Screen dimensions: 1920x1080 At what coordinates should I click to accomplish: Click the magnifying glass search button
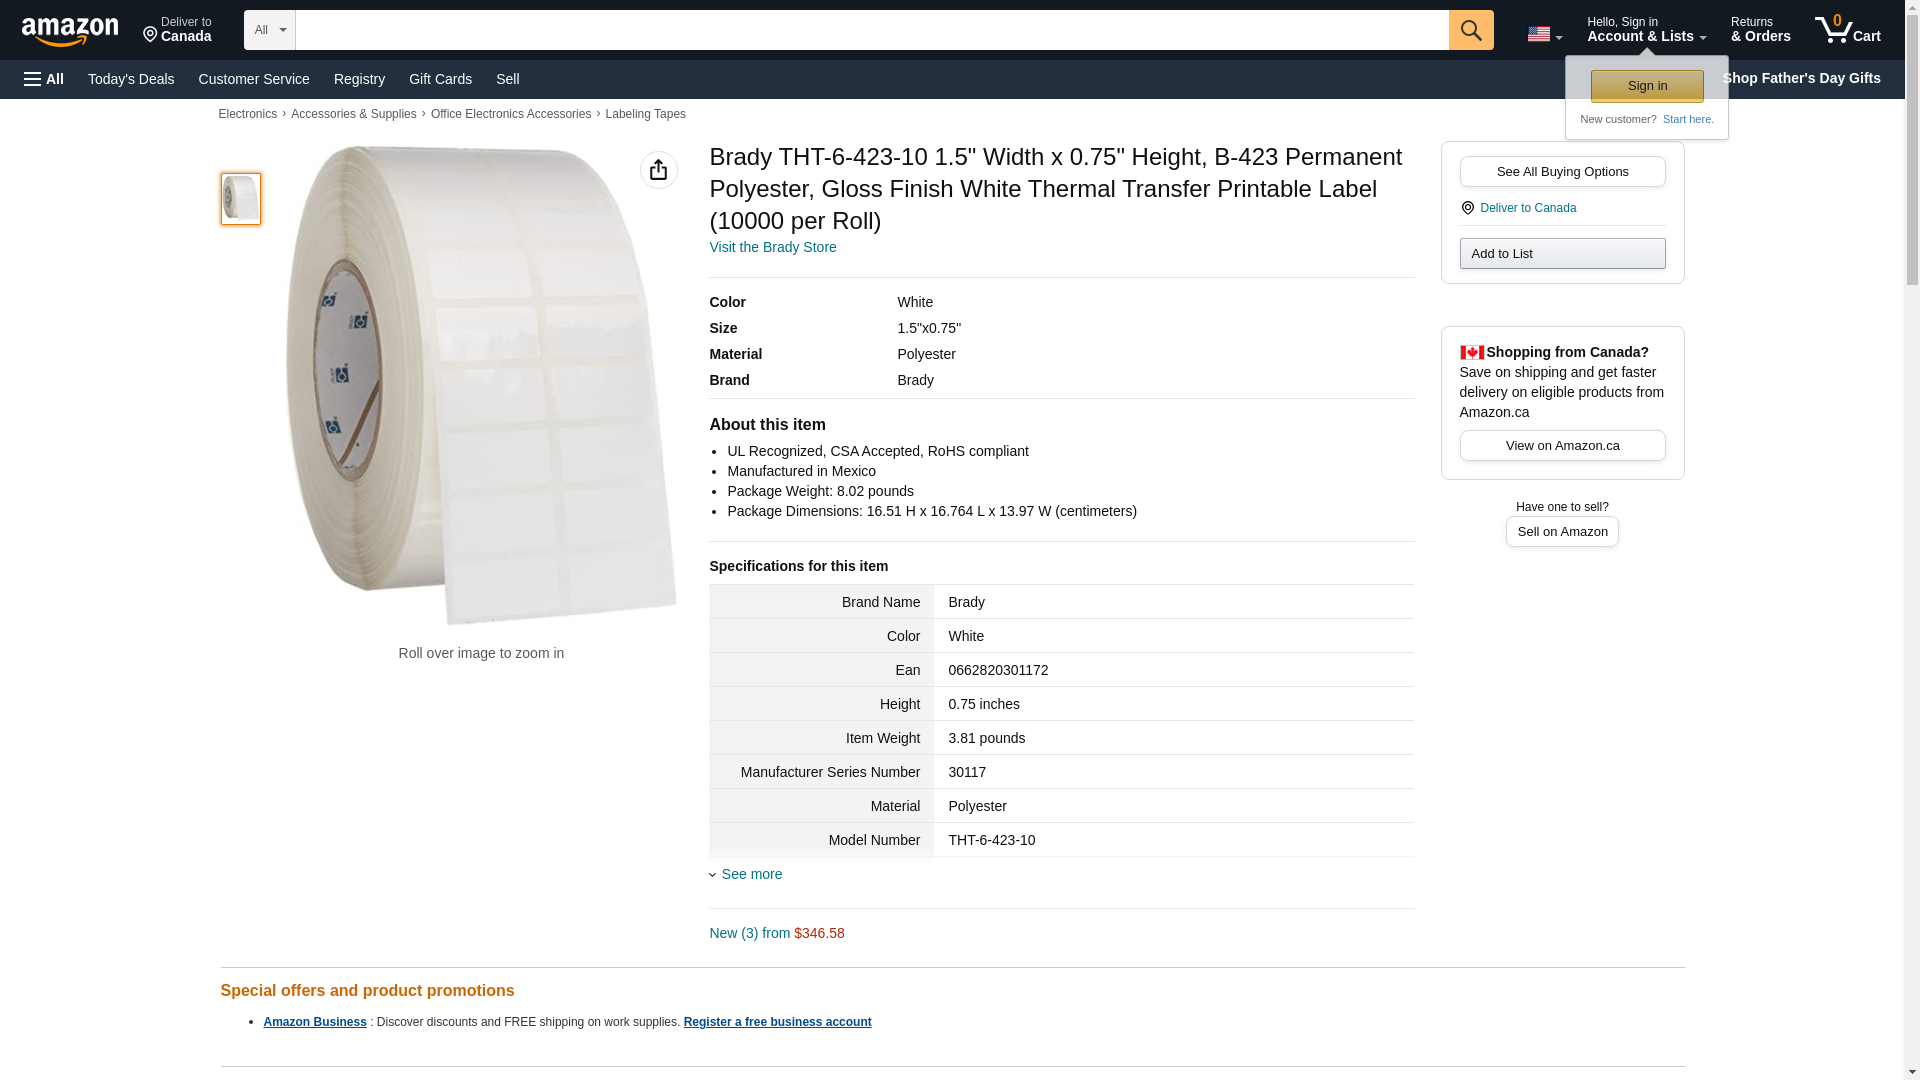(x=1470, y=30)
